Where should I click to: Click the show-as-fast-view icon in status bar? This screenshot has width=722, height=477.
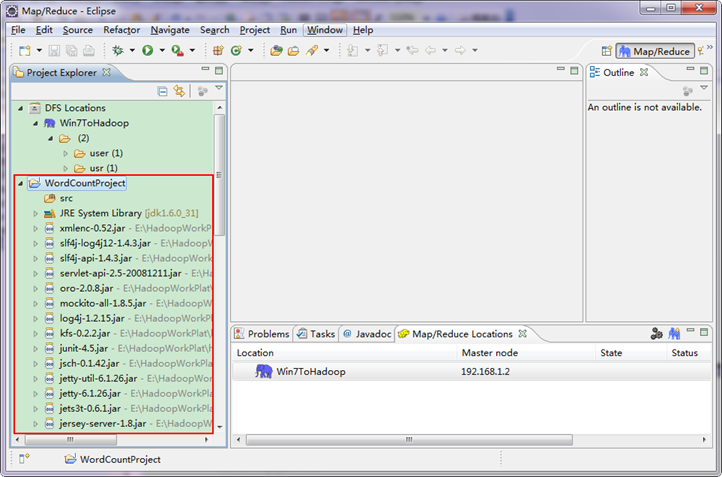pos(24,459)
